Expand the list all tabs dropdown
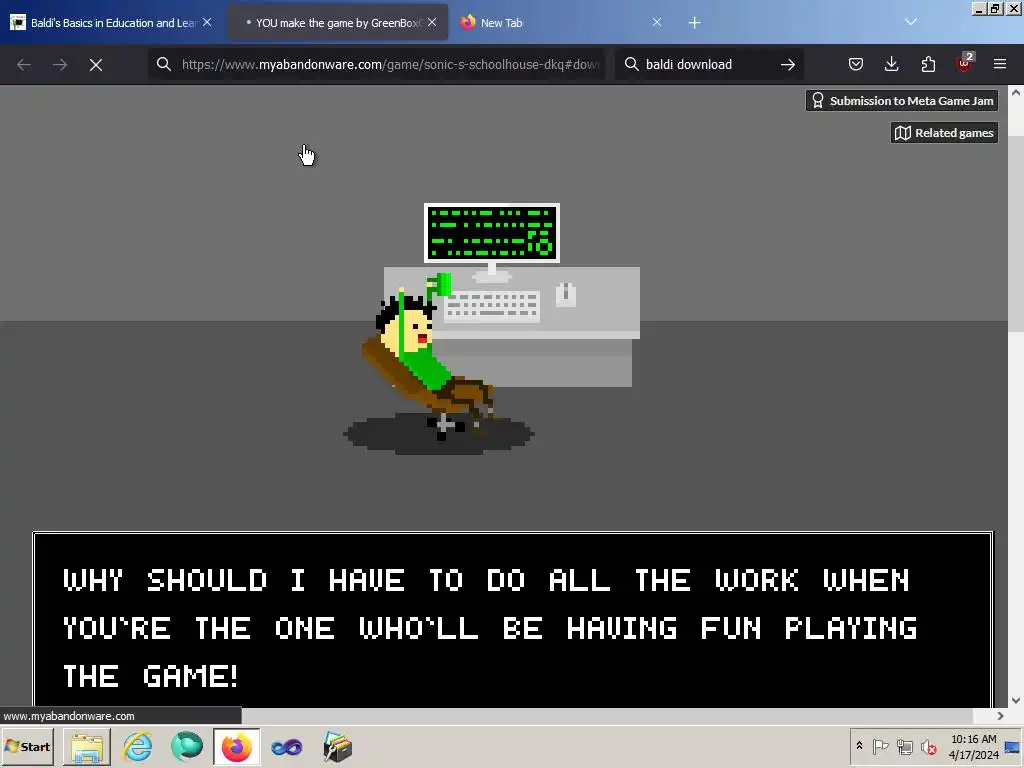1024x768 pixels. [911, 22]
